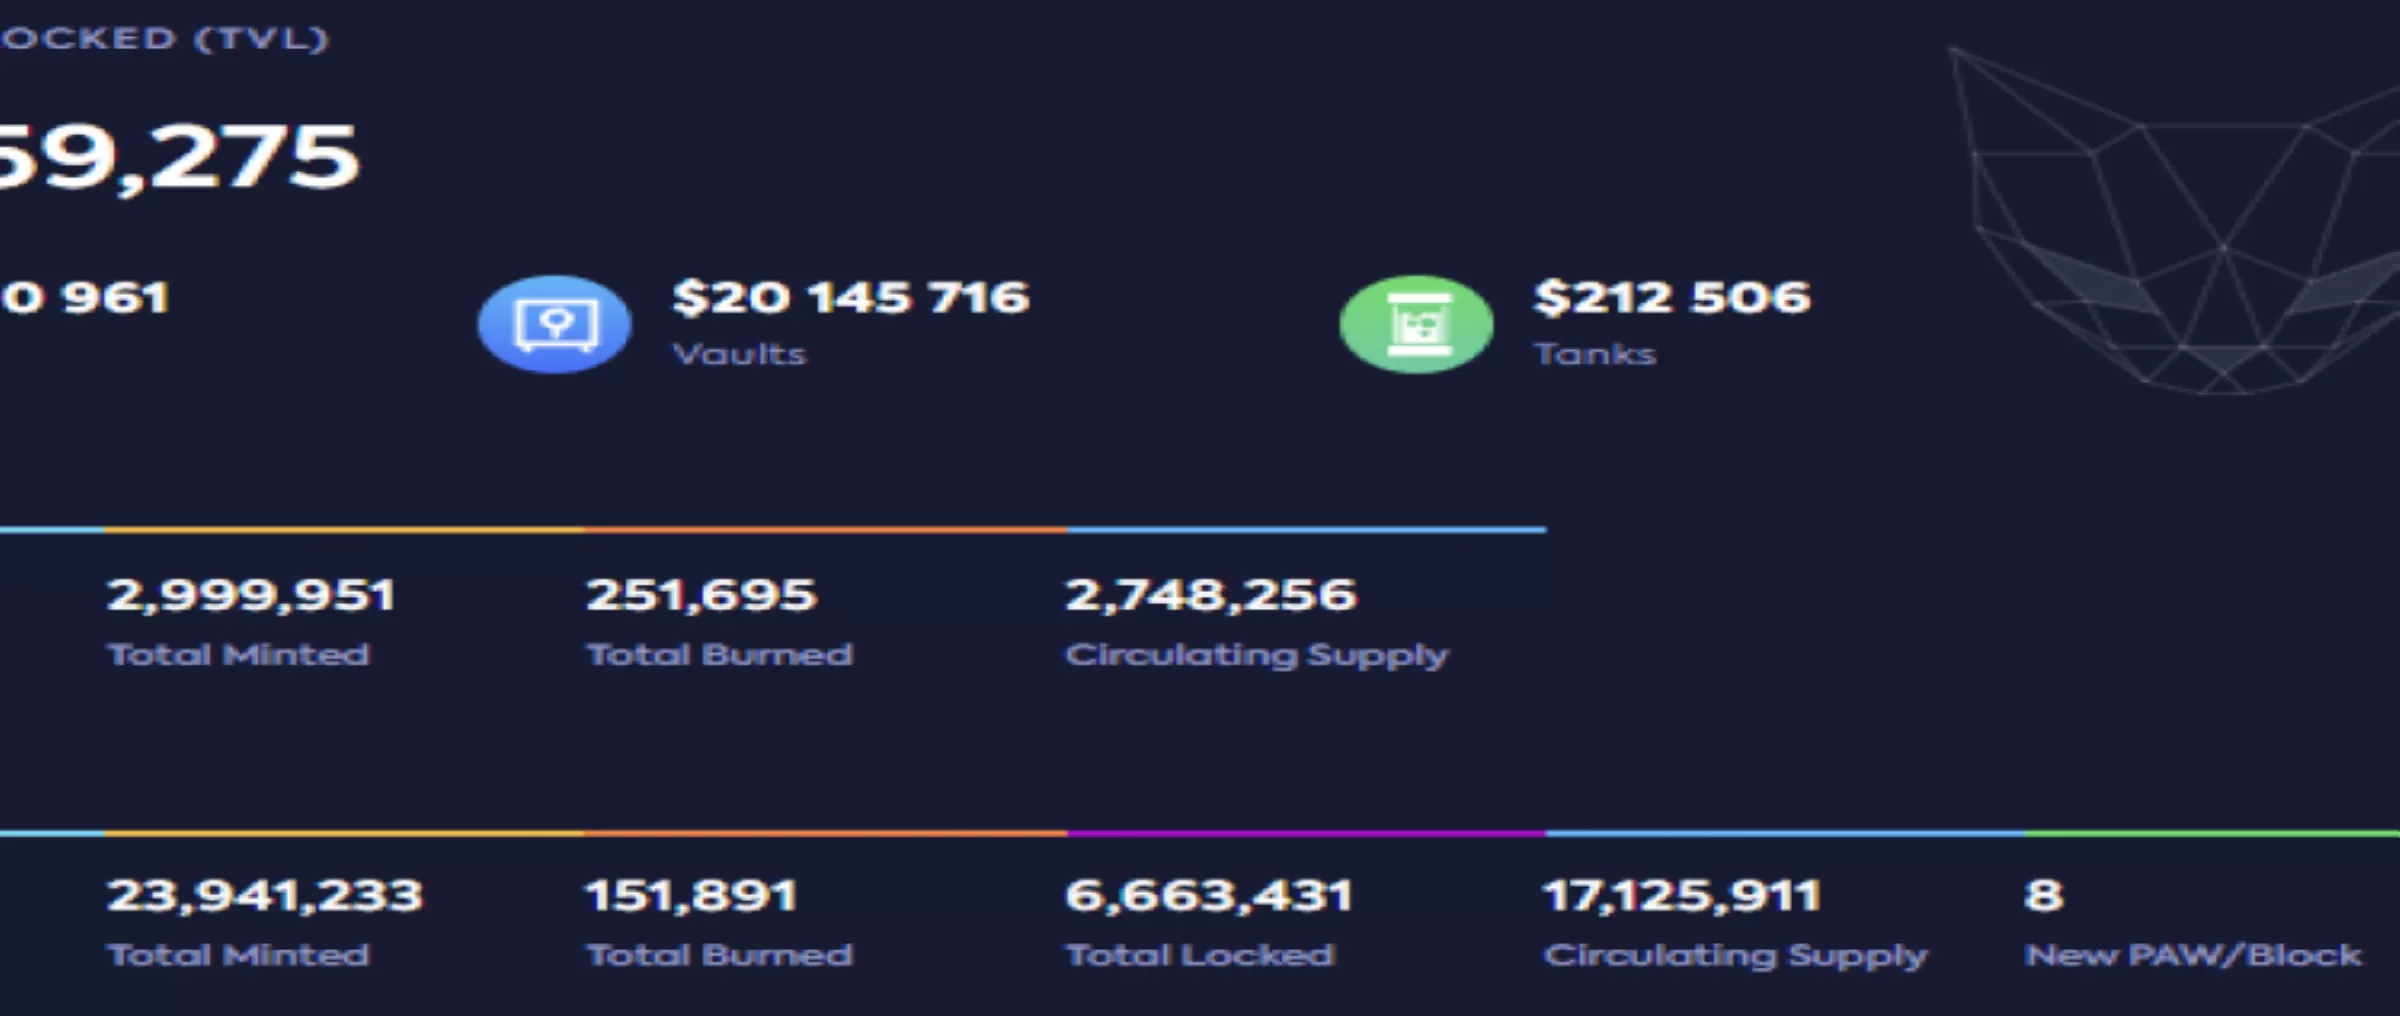This screenshot has width=2400, height=1016.
Task: Click the 23,941,233 Total Minted figure
Action: click(x=265, y=895)
